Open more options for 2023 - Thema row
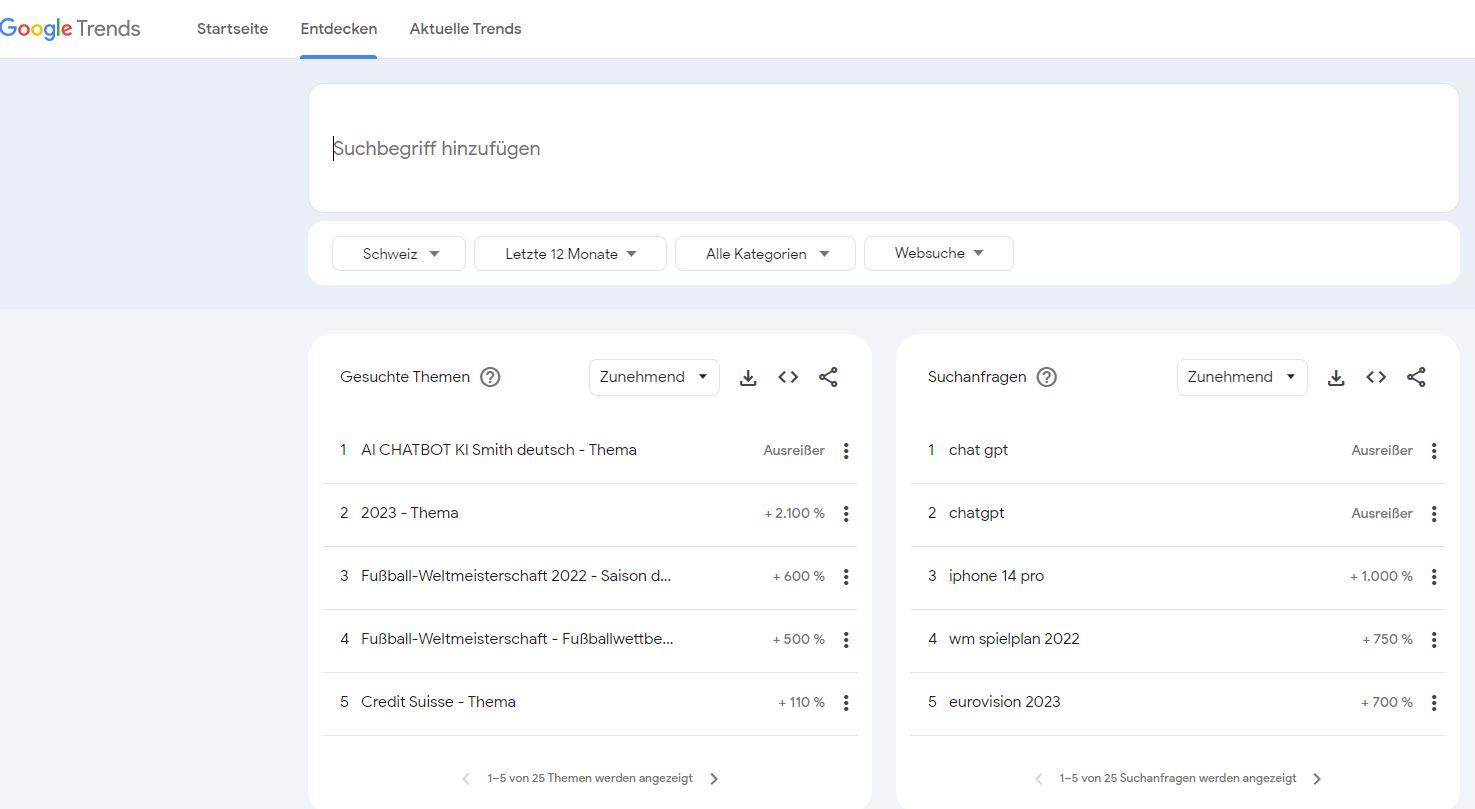This screenshot has height=809, width=1475. (x=846, y=514)
